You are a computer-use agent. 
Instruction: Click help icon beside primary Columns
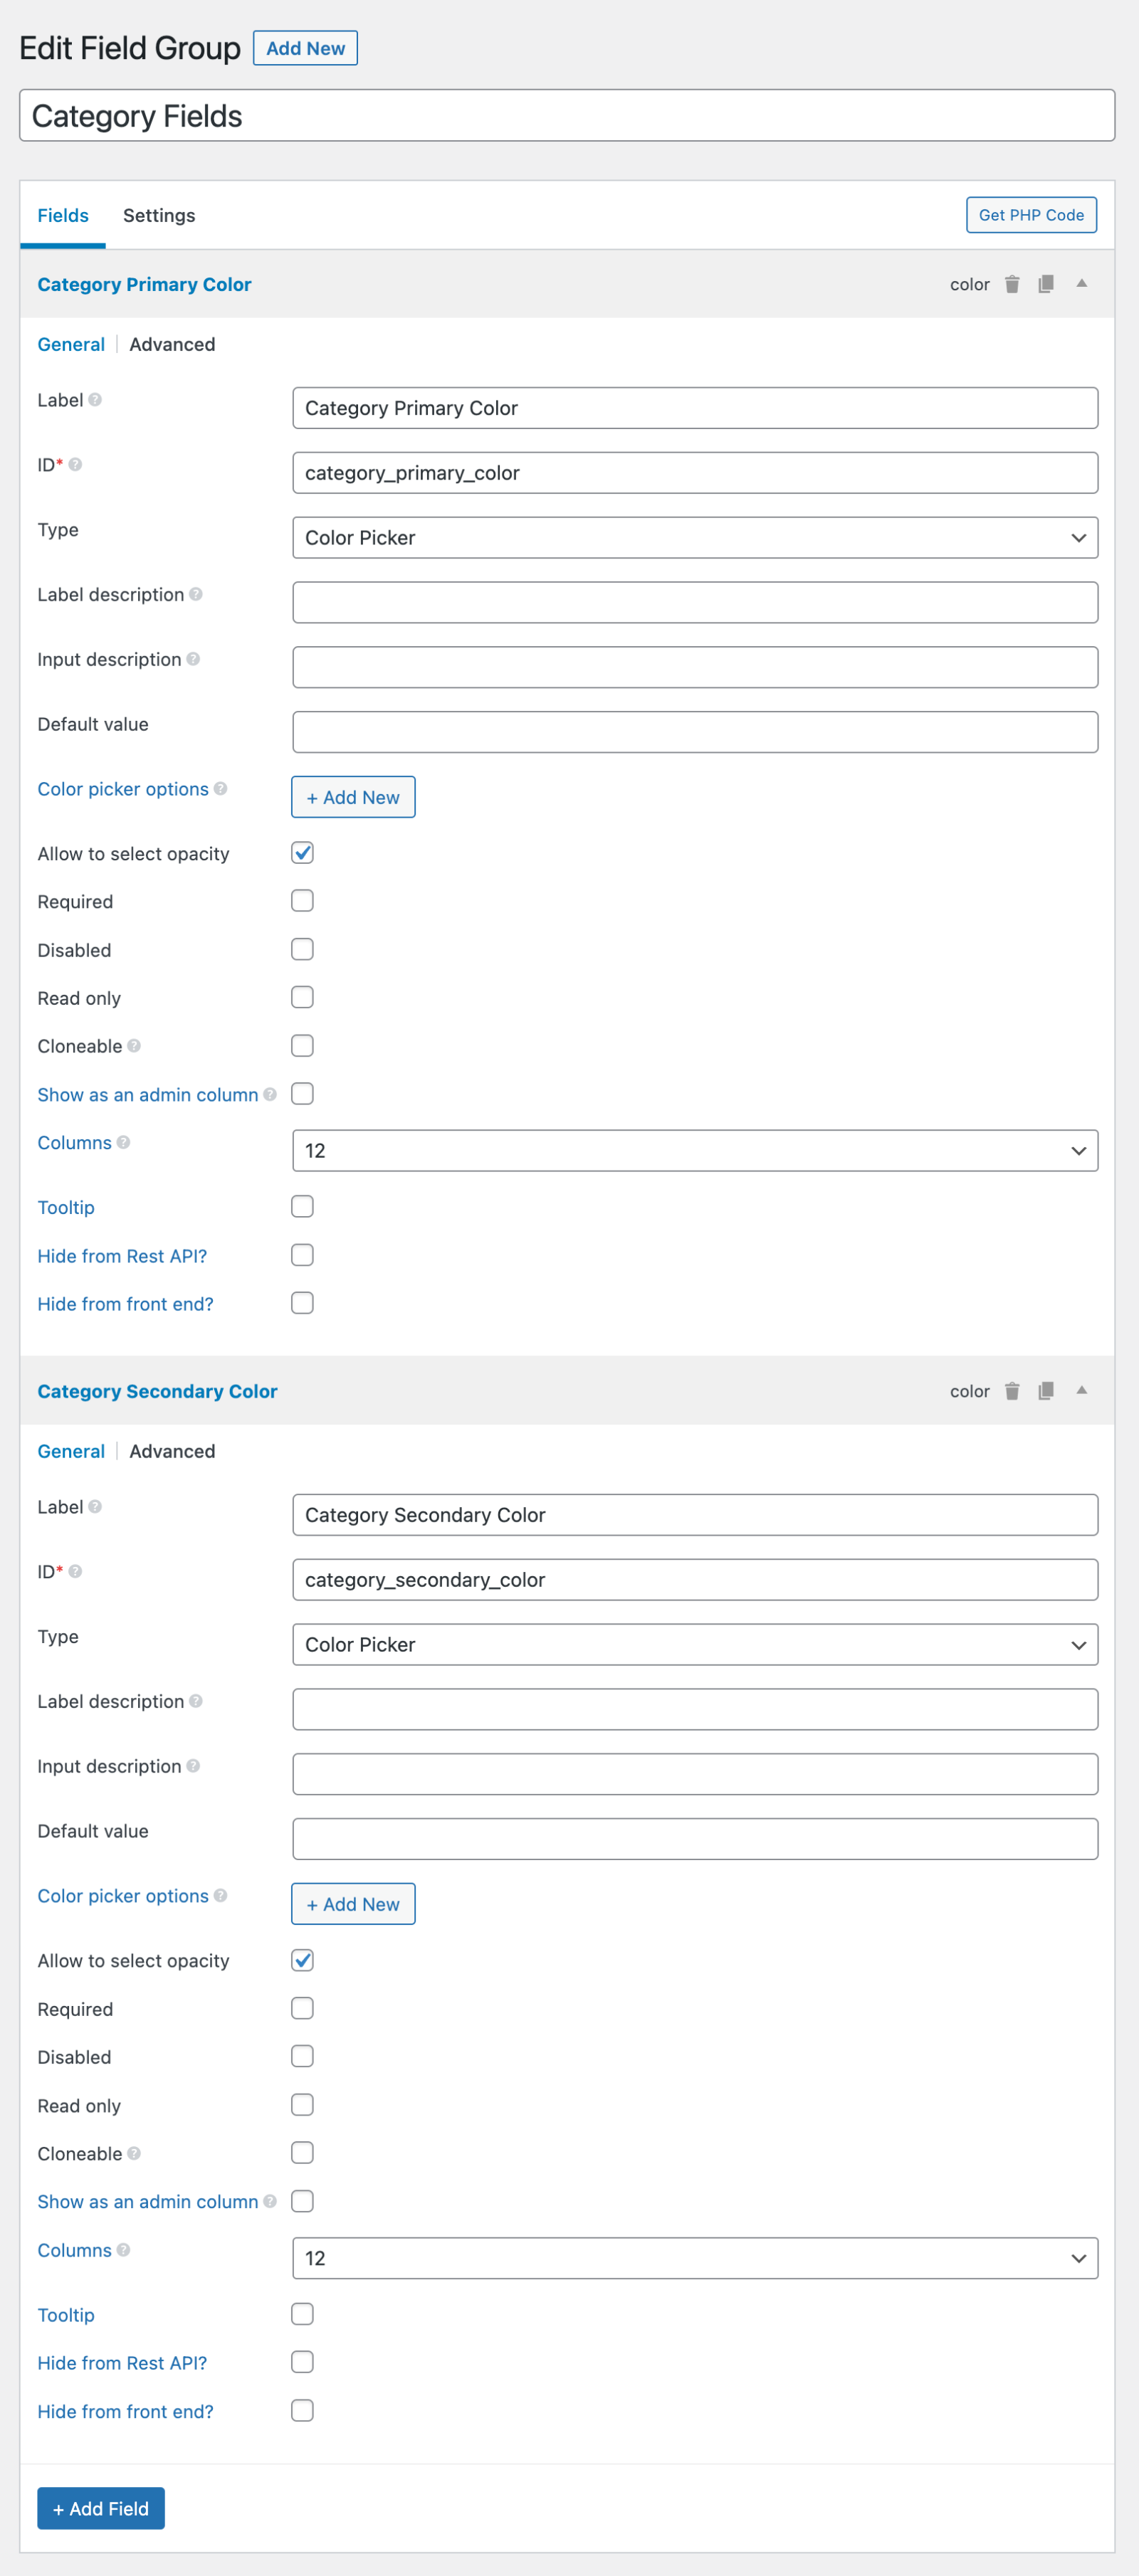point(123,1142)
